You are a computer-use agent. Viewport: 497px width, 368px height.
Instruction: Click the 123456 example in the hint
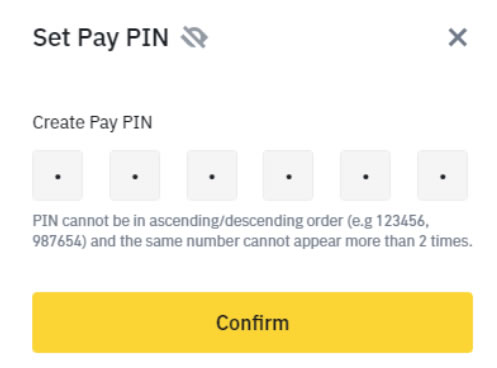coord(401,221)
